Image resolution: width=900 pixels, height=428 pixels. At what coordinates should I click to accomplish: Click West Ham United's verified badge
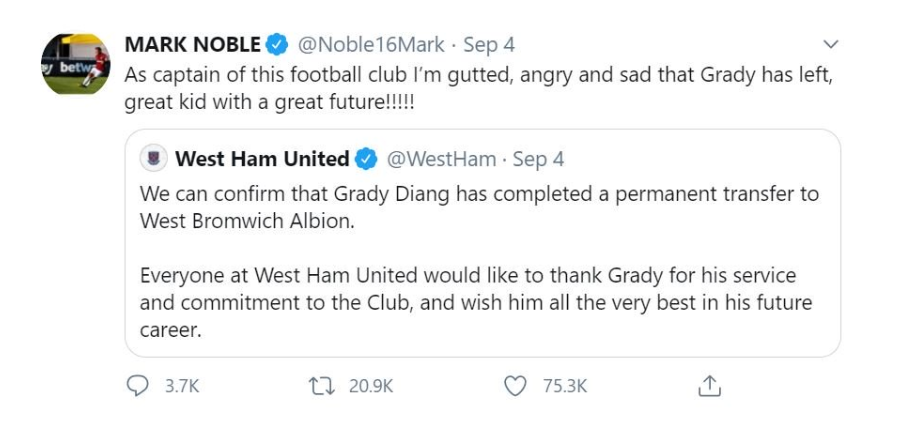pyautogui.click(x=367, y=158)
